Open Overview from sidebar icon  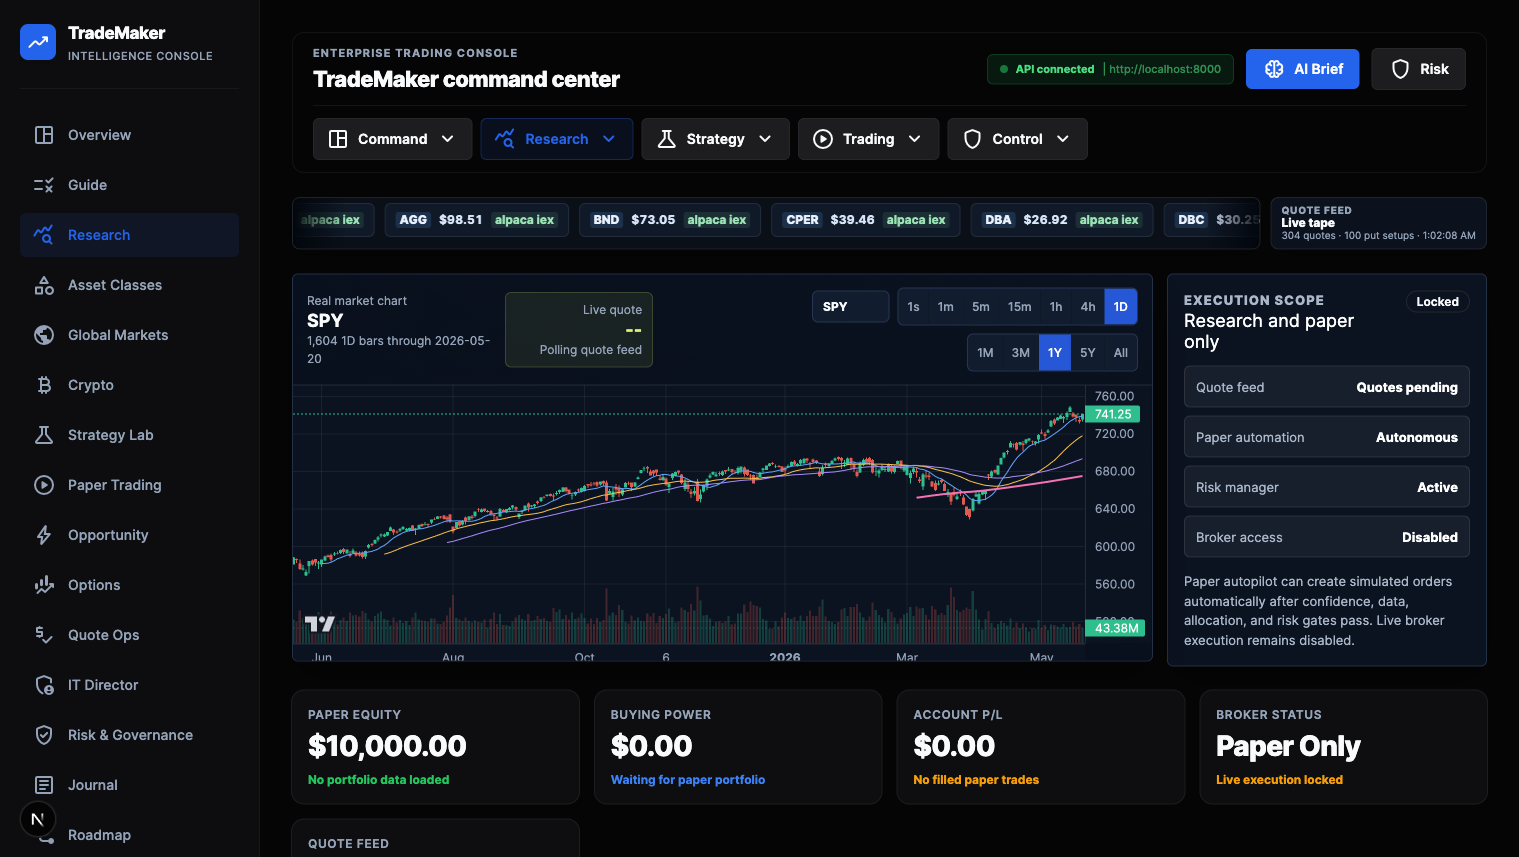pyautogui.click(x=44, y=135)
